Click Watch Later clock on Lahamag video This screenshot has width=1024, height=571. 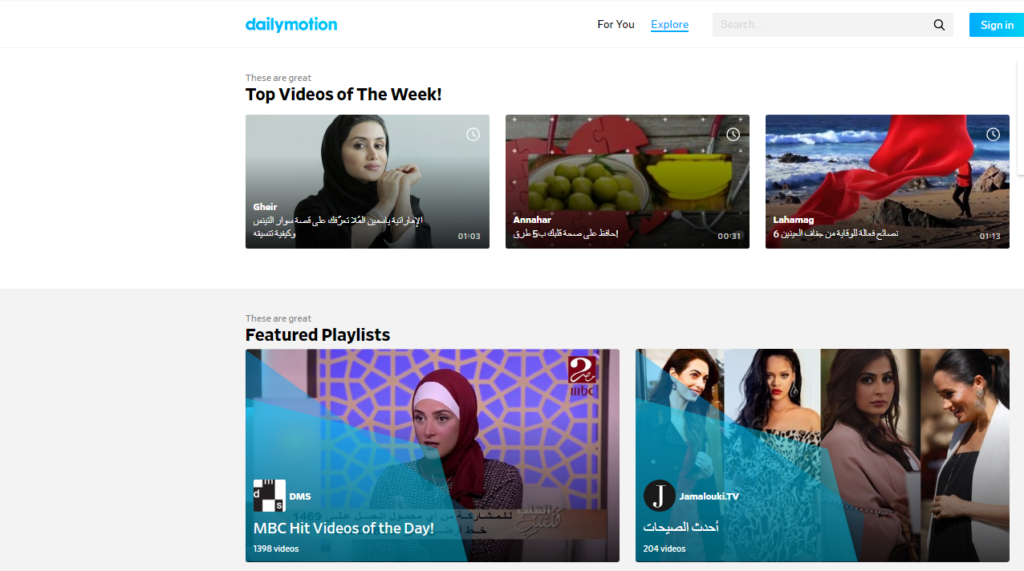tap(993, 135)
